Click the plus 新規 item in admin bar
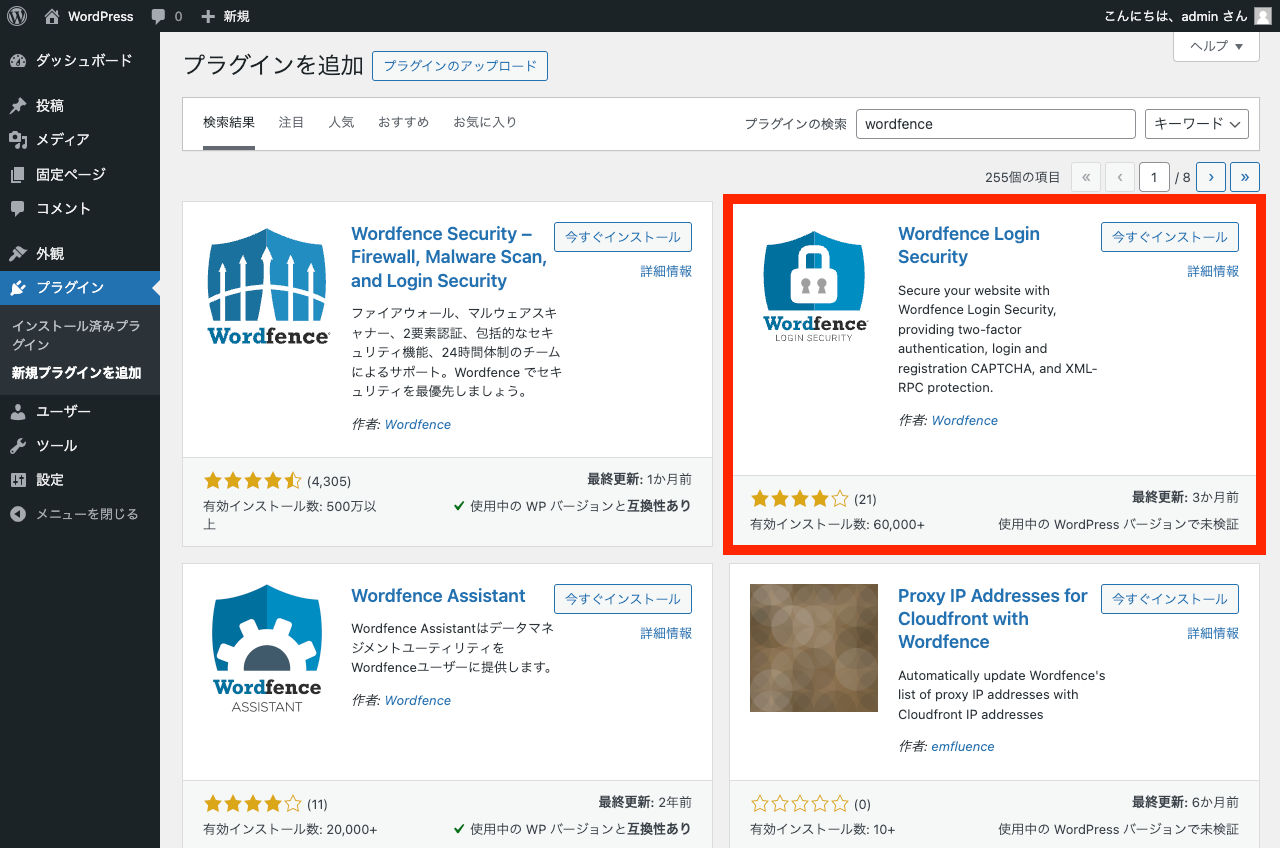This screenshot has height=848, width=1280. (x=225, y=16)
